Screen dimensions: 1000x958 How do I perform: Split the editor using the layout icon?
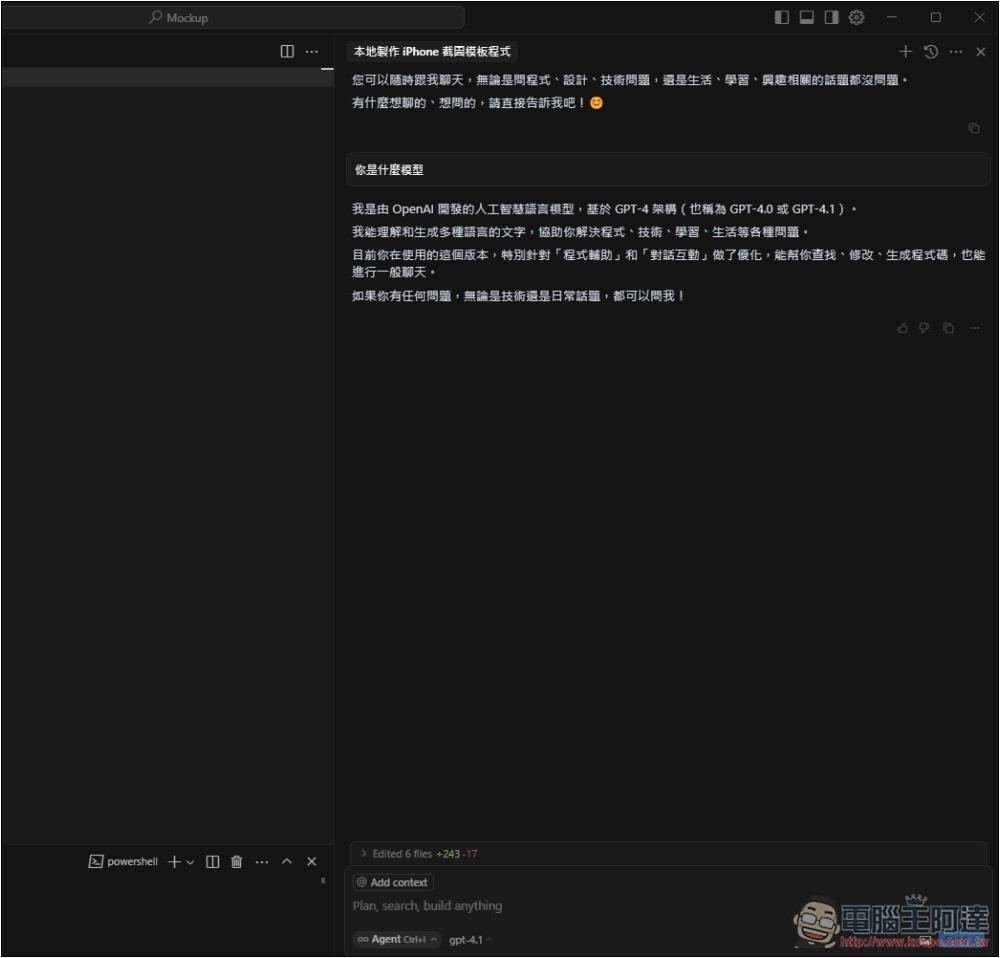(287, 52)
